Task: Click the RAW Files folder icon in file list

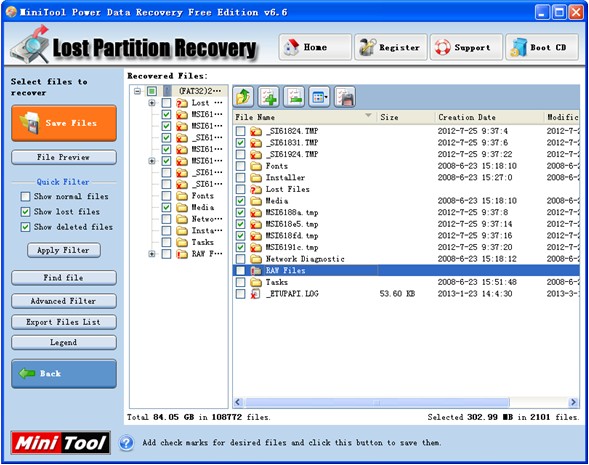Action: [x=256, y=270]
